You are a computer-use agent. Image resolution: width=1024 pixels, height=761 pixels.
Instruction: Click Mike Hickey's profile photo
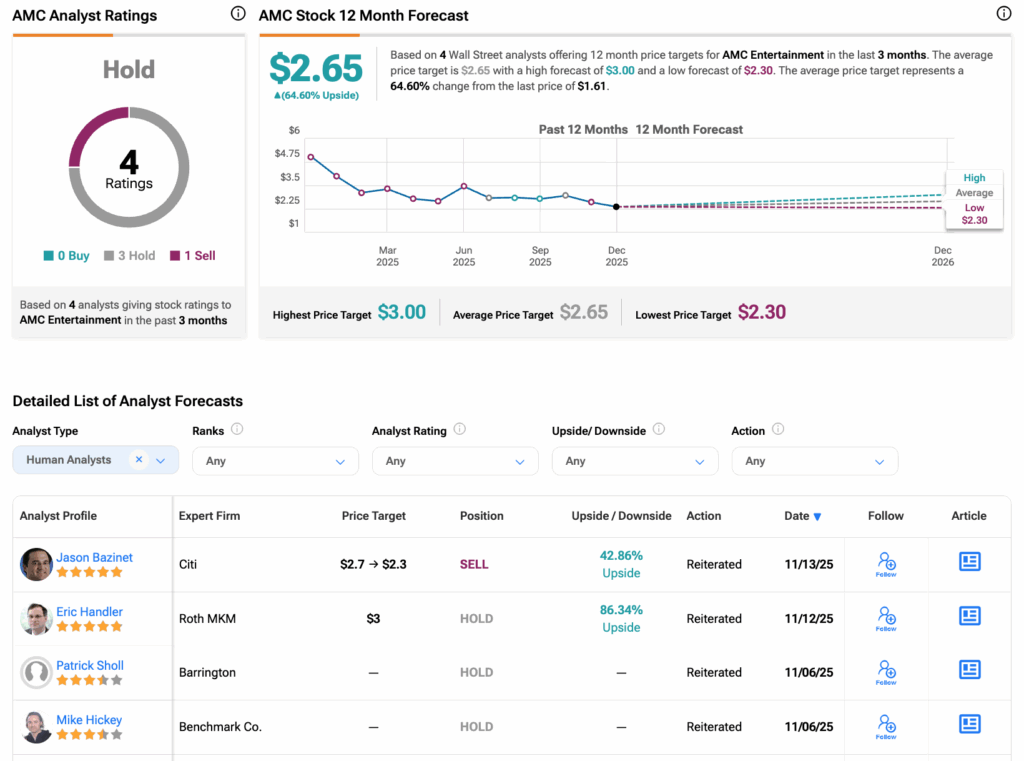(x=36, y=727)
